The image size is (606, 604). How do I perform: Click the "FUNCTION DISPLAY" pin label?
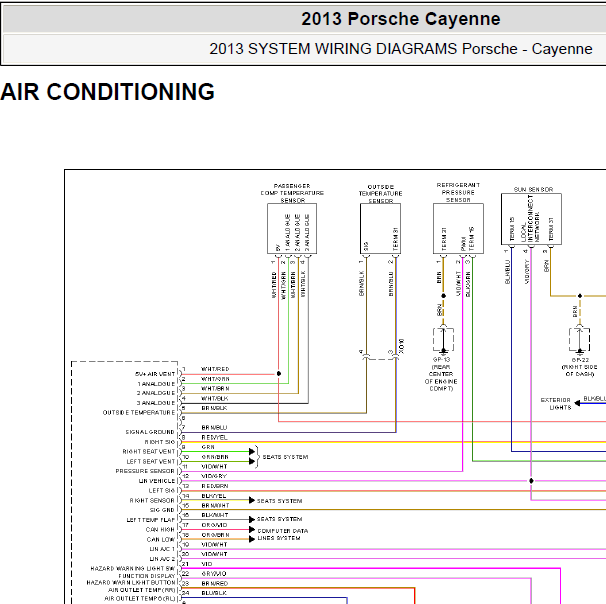coord(147,576)
